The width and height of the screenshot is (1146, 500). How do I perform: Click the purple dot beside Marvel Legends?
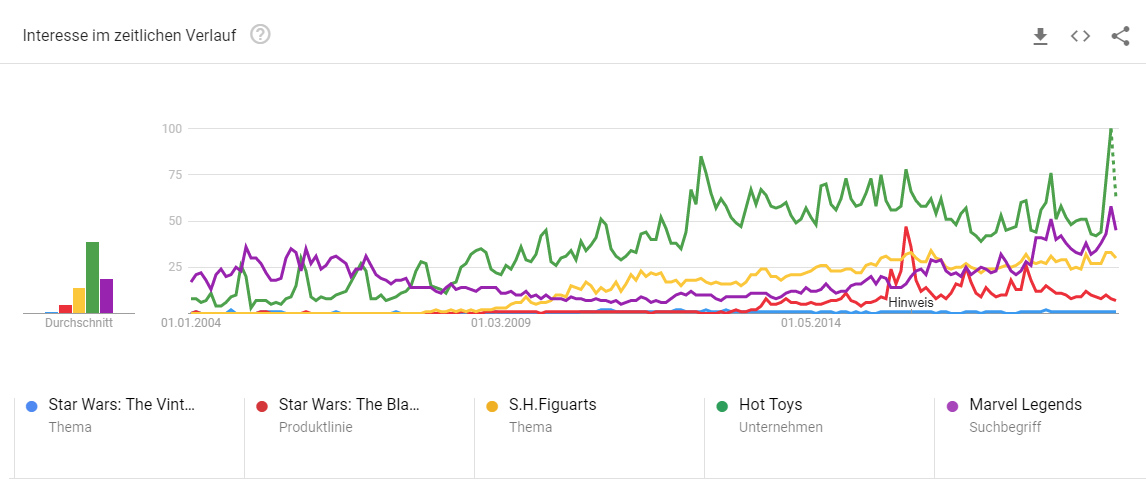(952, 406)
